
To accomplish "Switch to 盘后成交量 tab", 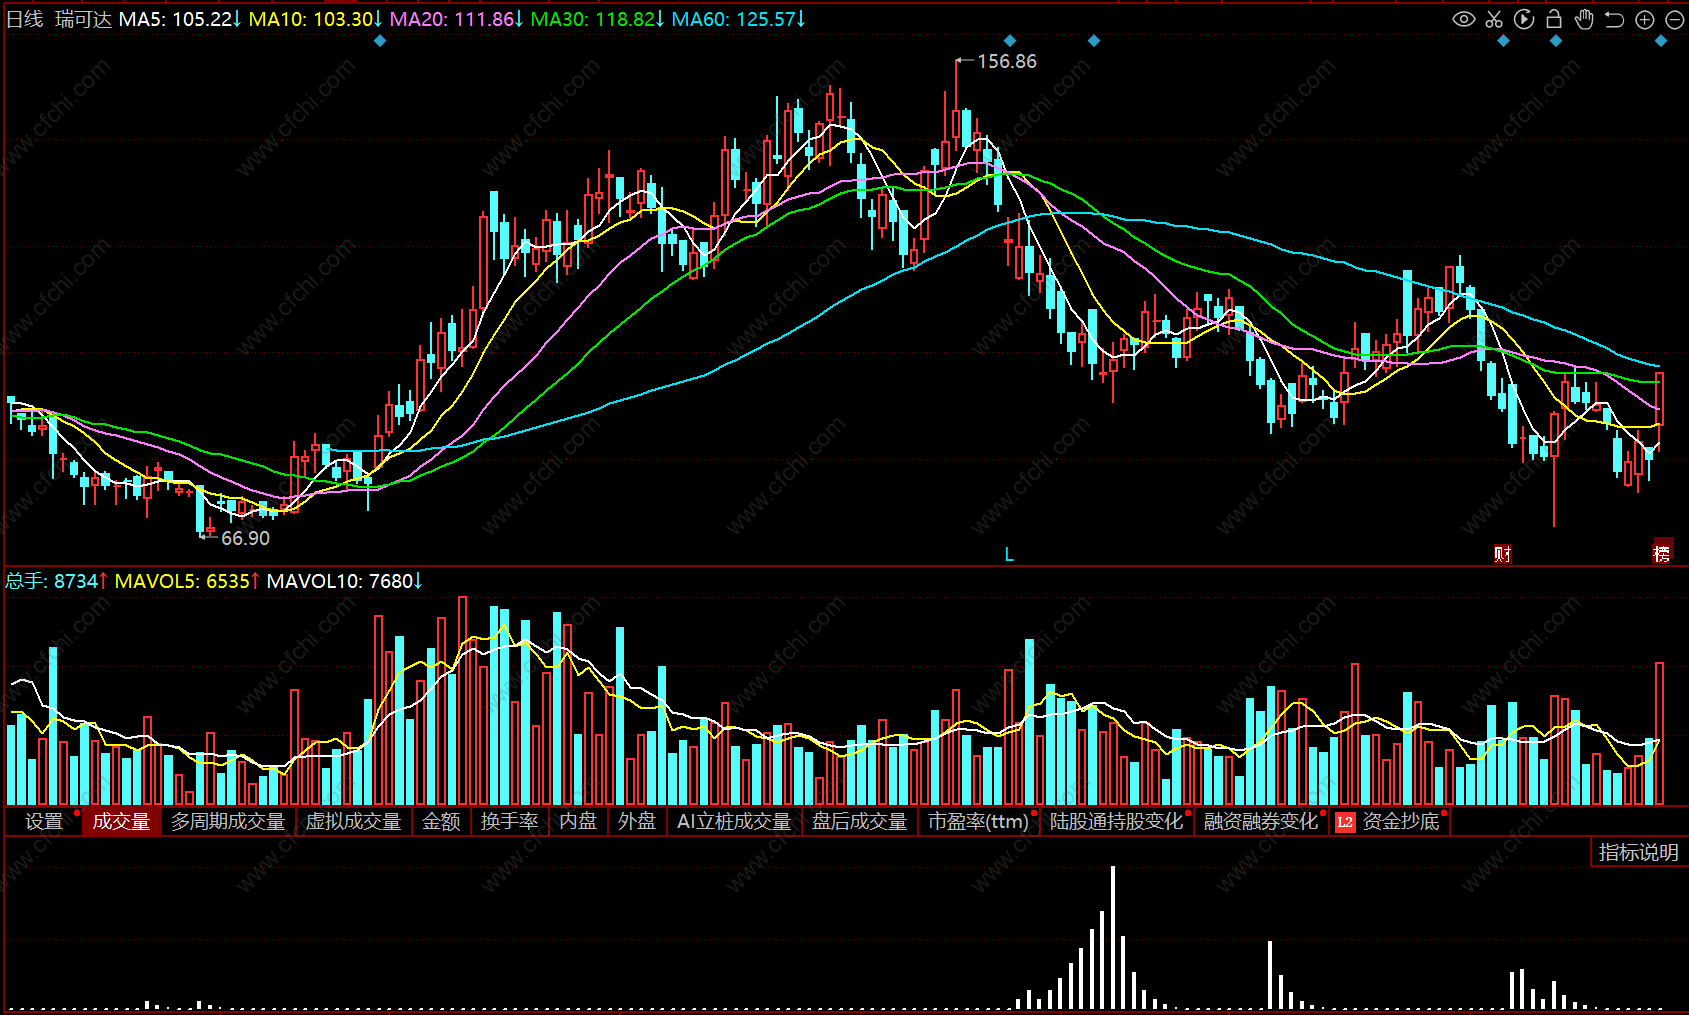I will pyautogui.click(x=859, y=821).
